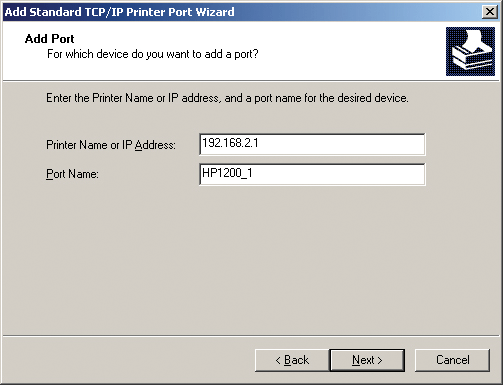
Task: Click empty space right of 192.168.2.1 text
Action: point(342,144)
